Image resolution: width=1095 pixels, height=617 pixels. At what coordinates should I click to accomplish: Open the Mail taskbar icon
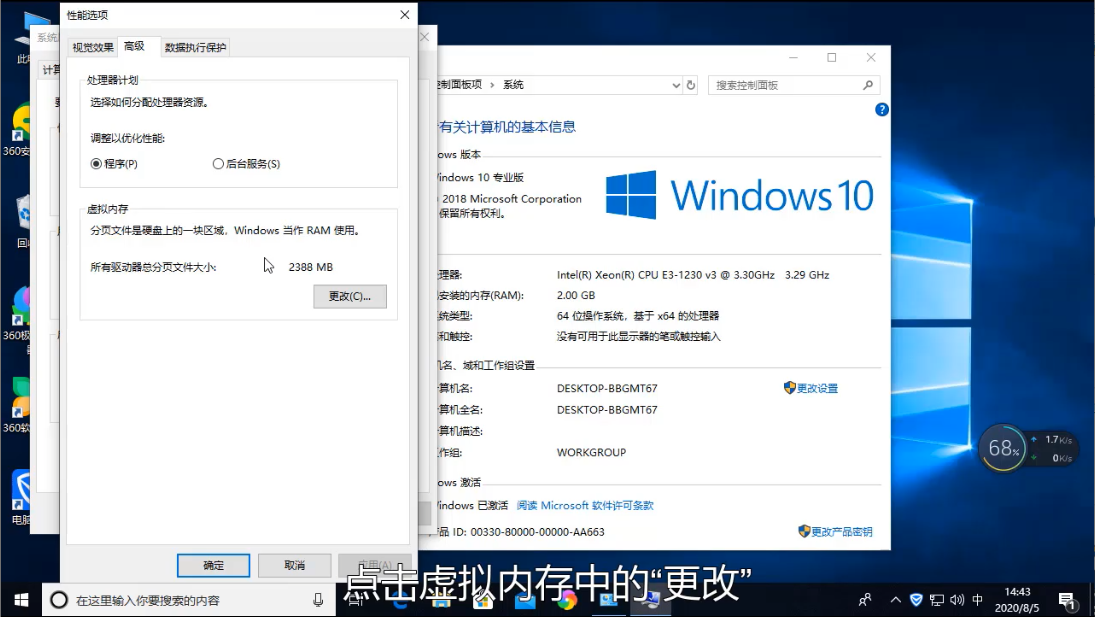(x=524, y=601)
